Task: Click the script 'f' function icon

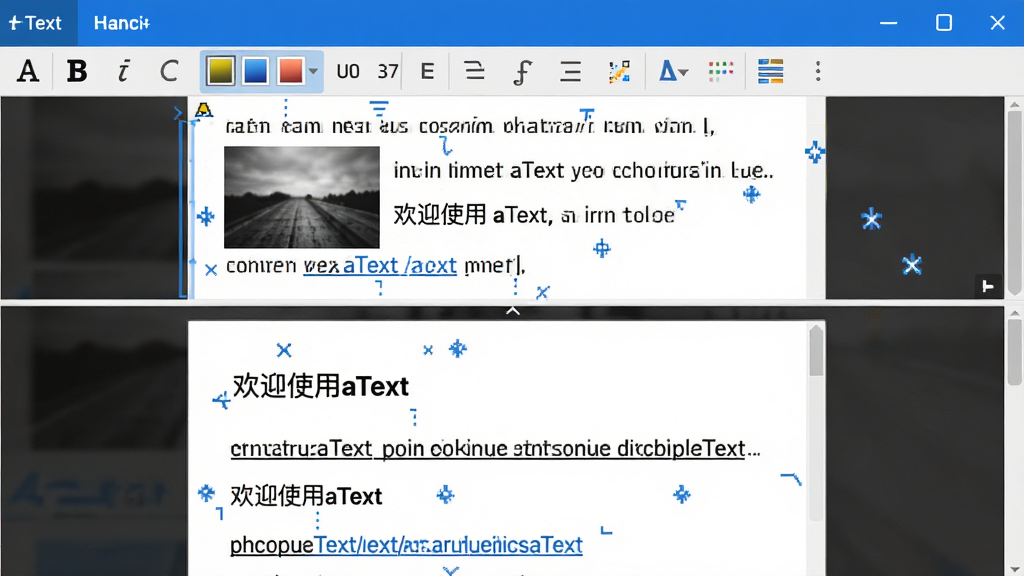Action: (x=522, y=72)
